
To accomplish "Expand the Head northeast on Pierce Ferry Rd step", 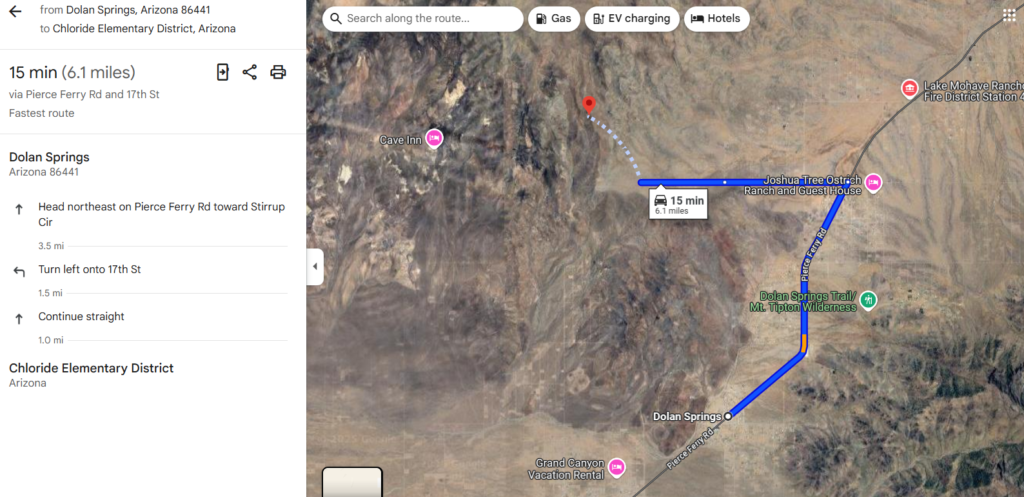I will pyautogui.click(x=150, y=221).
